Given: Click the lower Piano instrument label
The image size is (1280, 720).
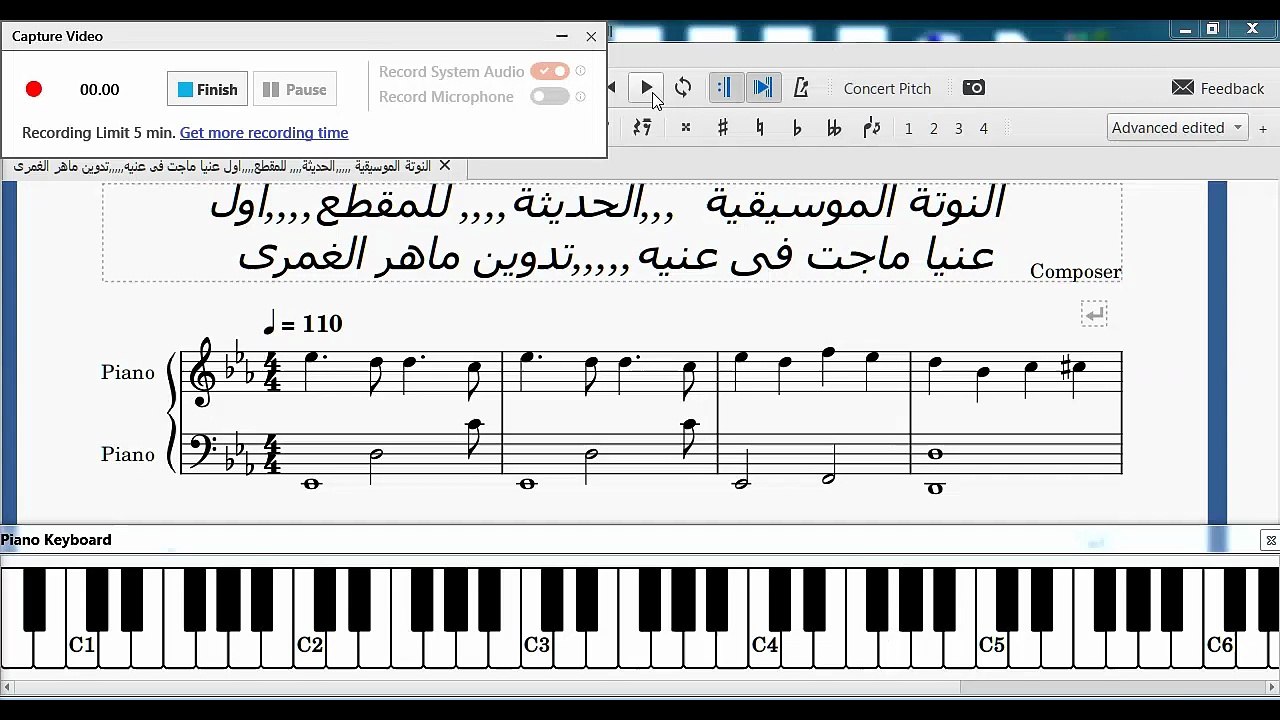Looking at the screenshot, I should coord(128,454).
